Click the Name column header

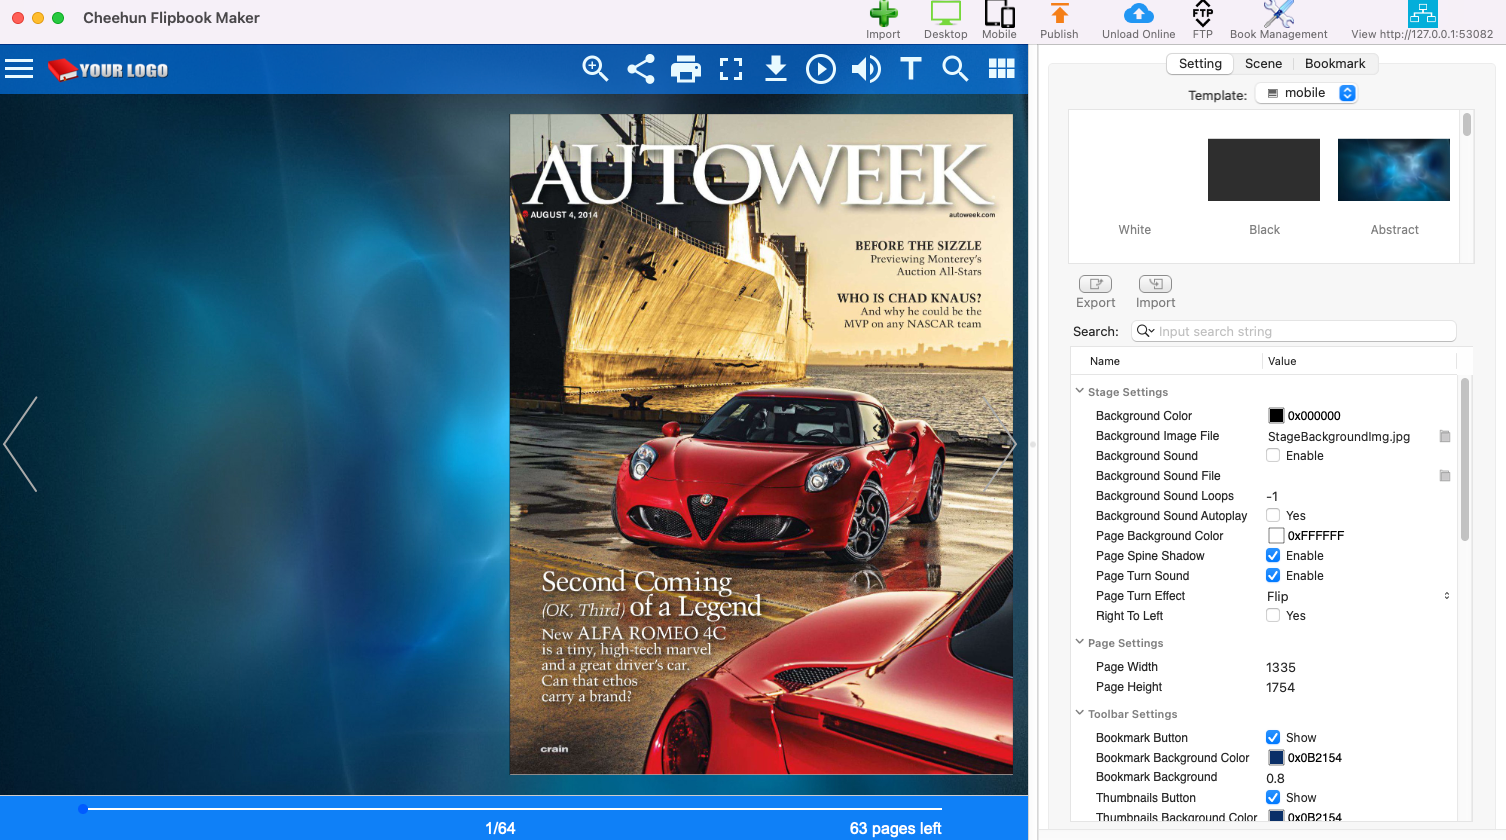(x=1105, y=361)
